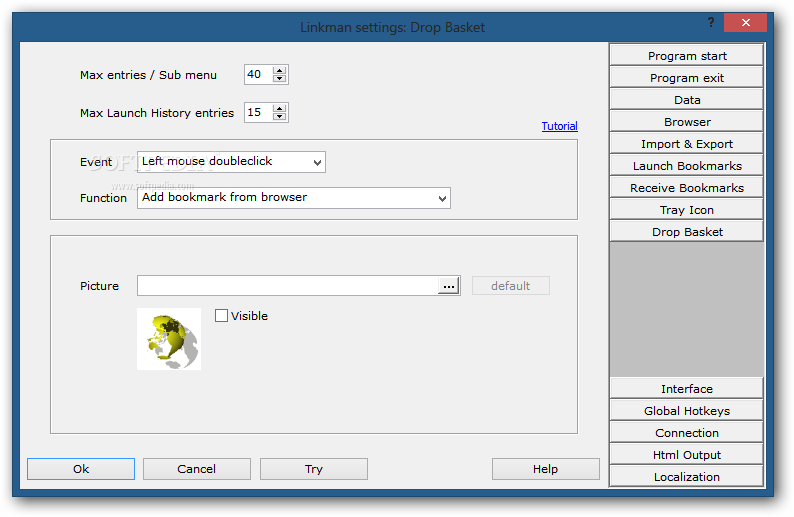Open Launch Bookmarks settings
Screen dimensions: 794x517
686,166
